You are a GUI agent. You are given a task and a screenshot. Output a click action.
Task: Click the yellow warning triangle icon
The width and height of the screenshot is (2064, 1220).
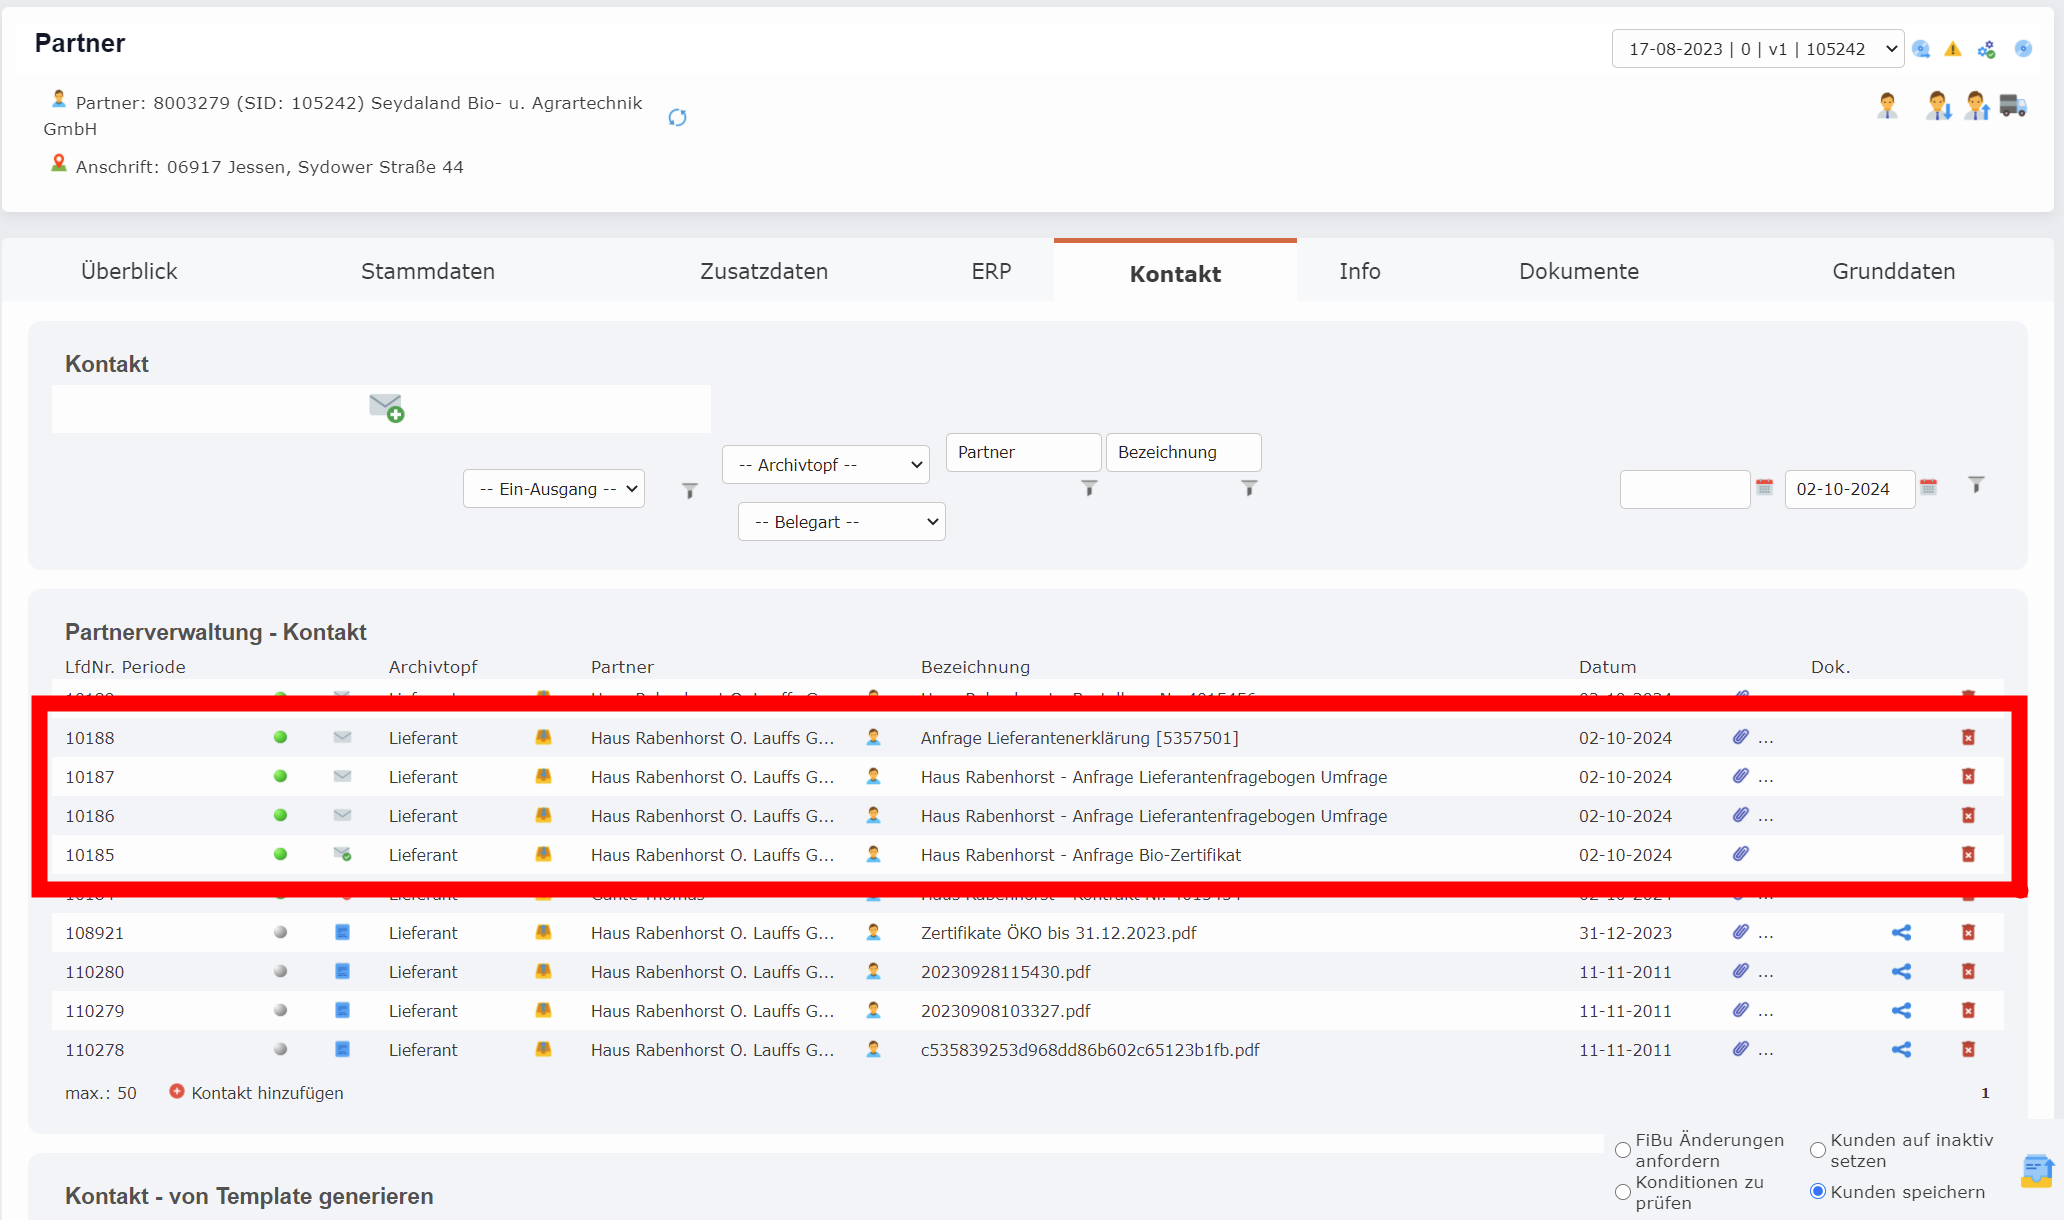pyautogui.click(x=1952, y=49)
